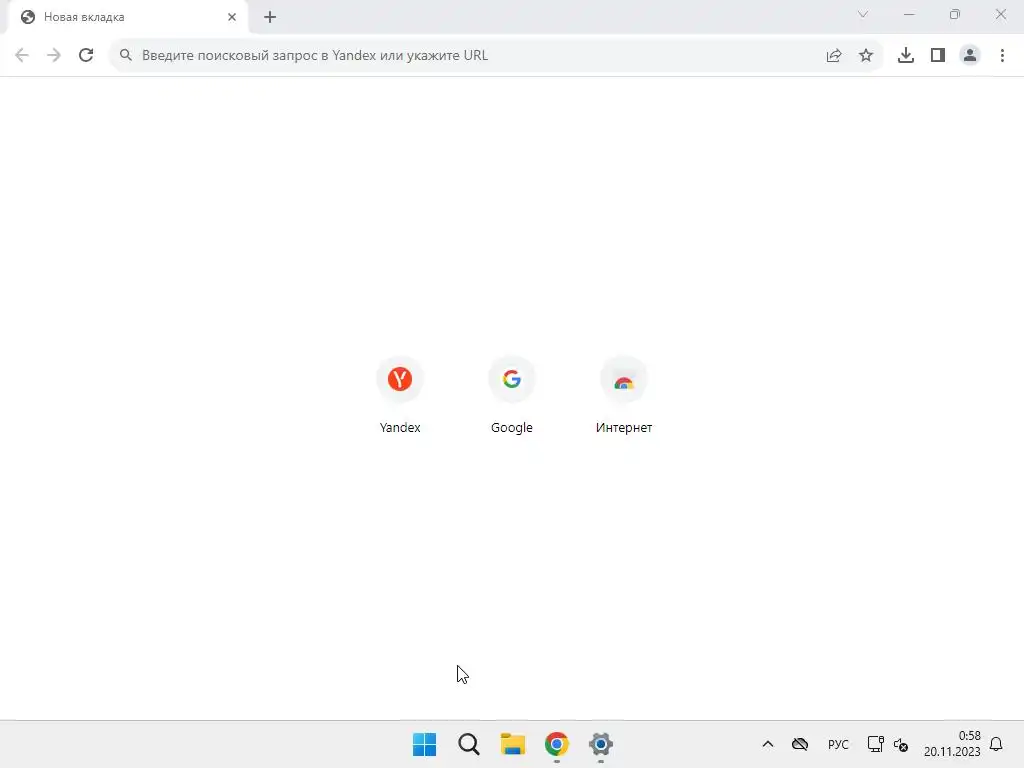Screen dimensions: 1024x768
Task: Close the Новая вкладка tab
Action: [x=232, y=17]
